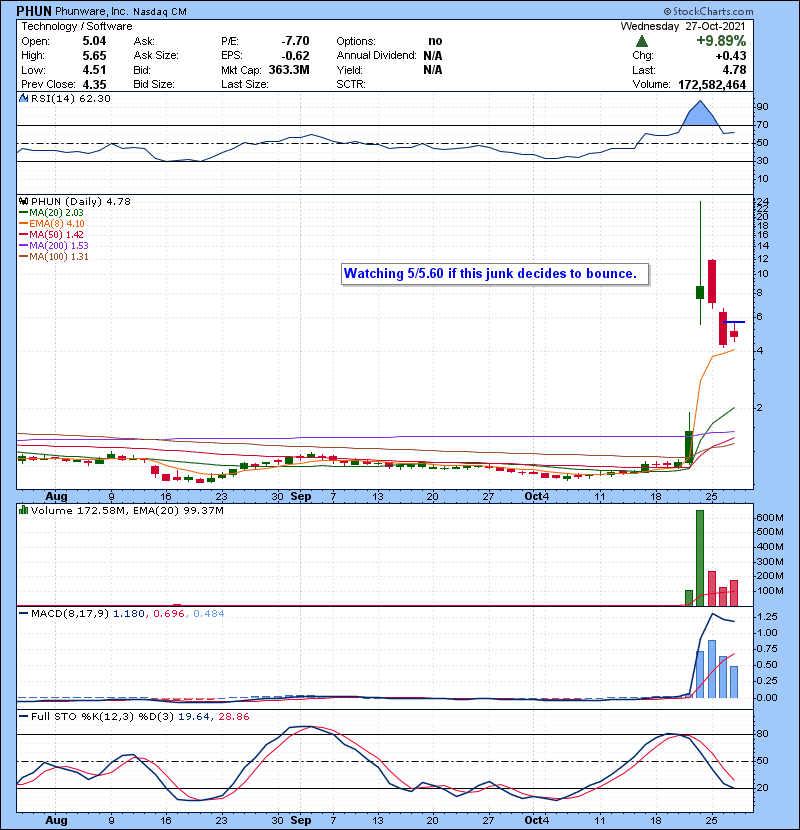This screenshot has height=830, width=800.
Task: Click the 90 label on the RSI axis
Action: [762, 107]
